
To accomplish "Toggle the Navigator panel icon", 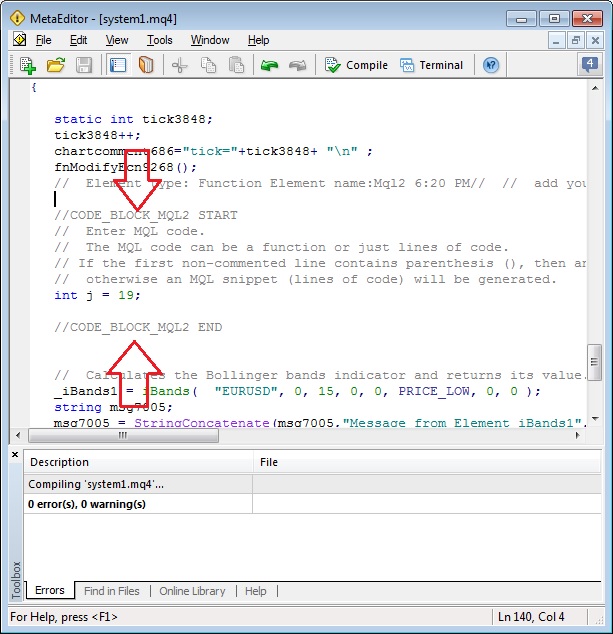I will click(118, 65).
